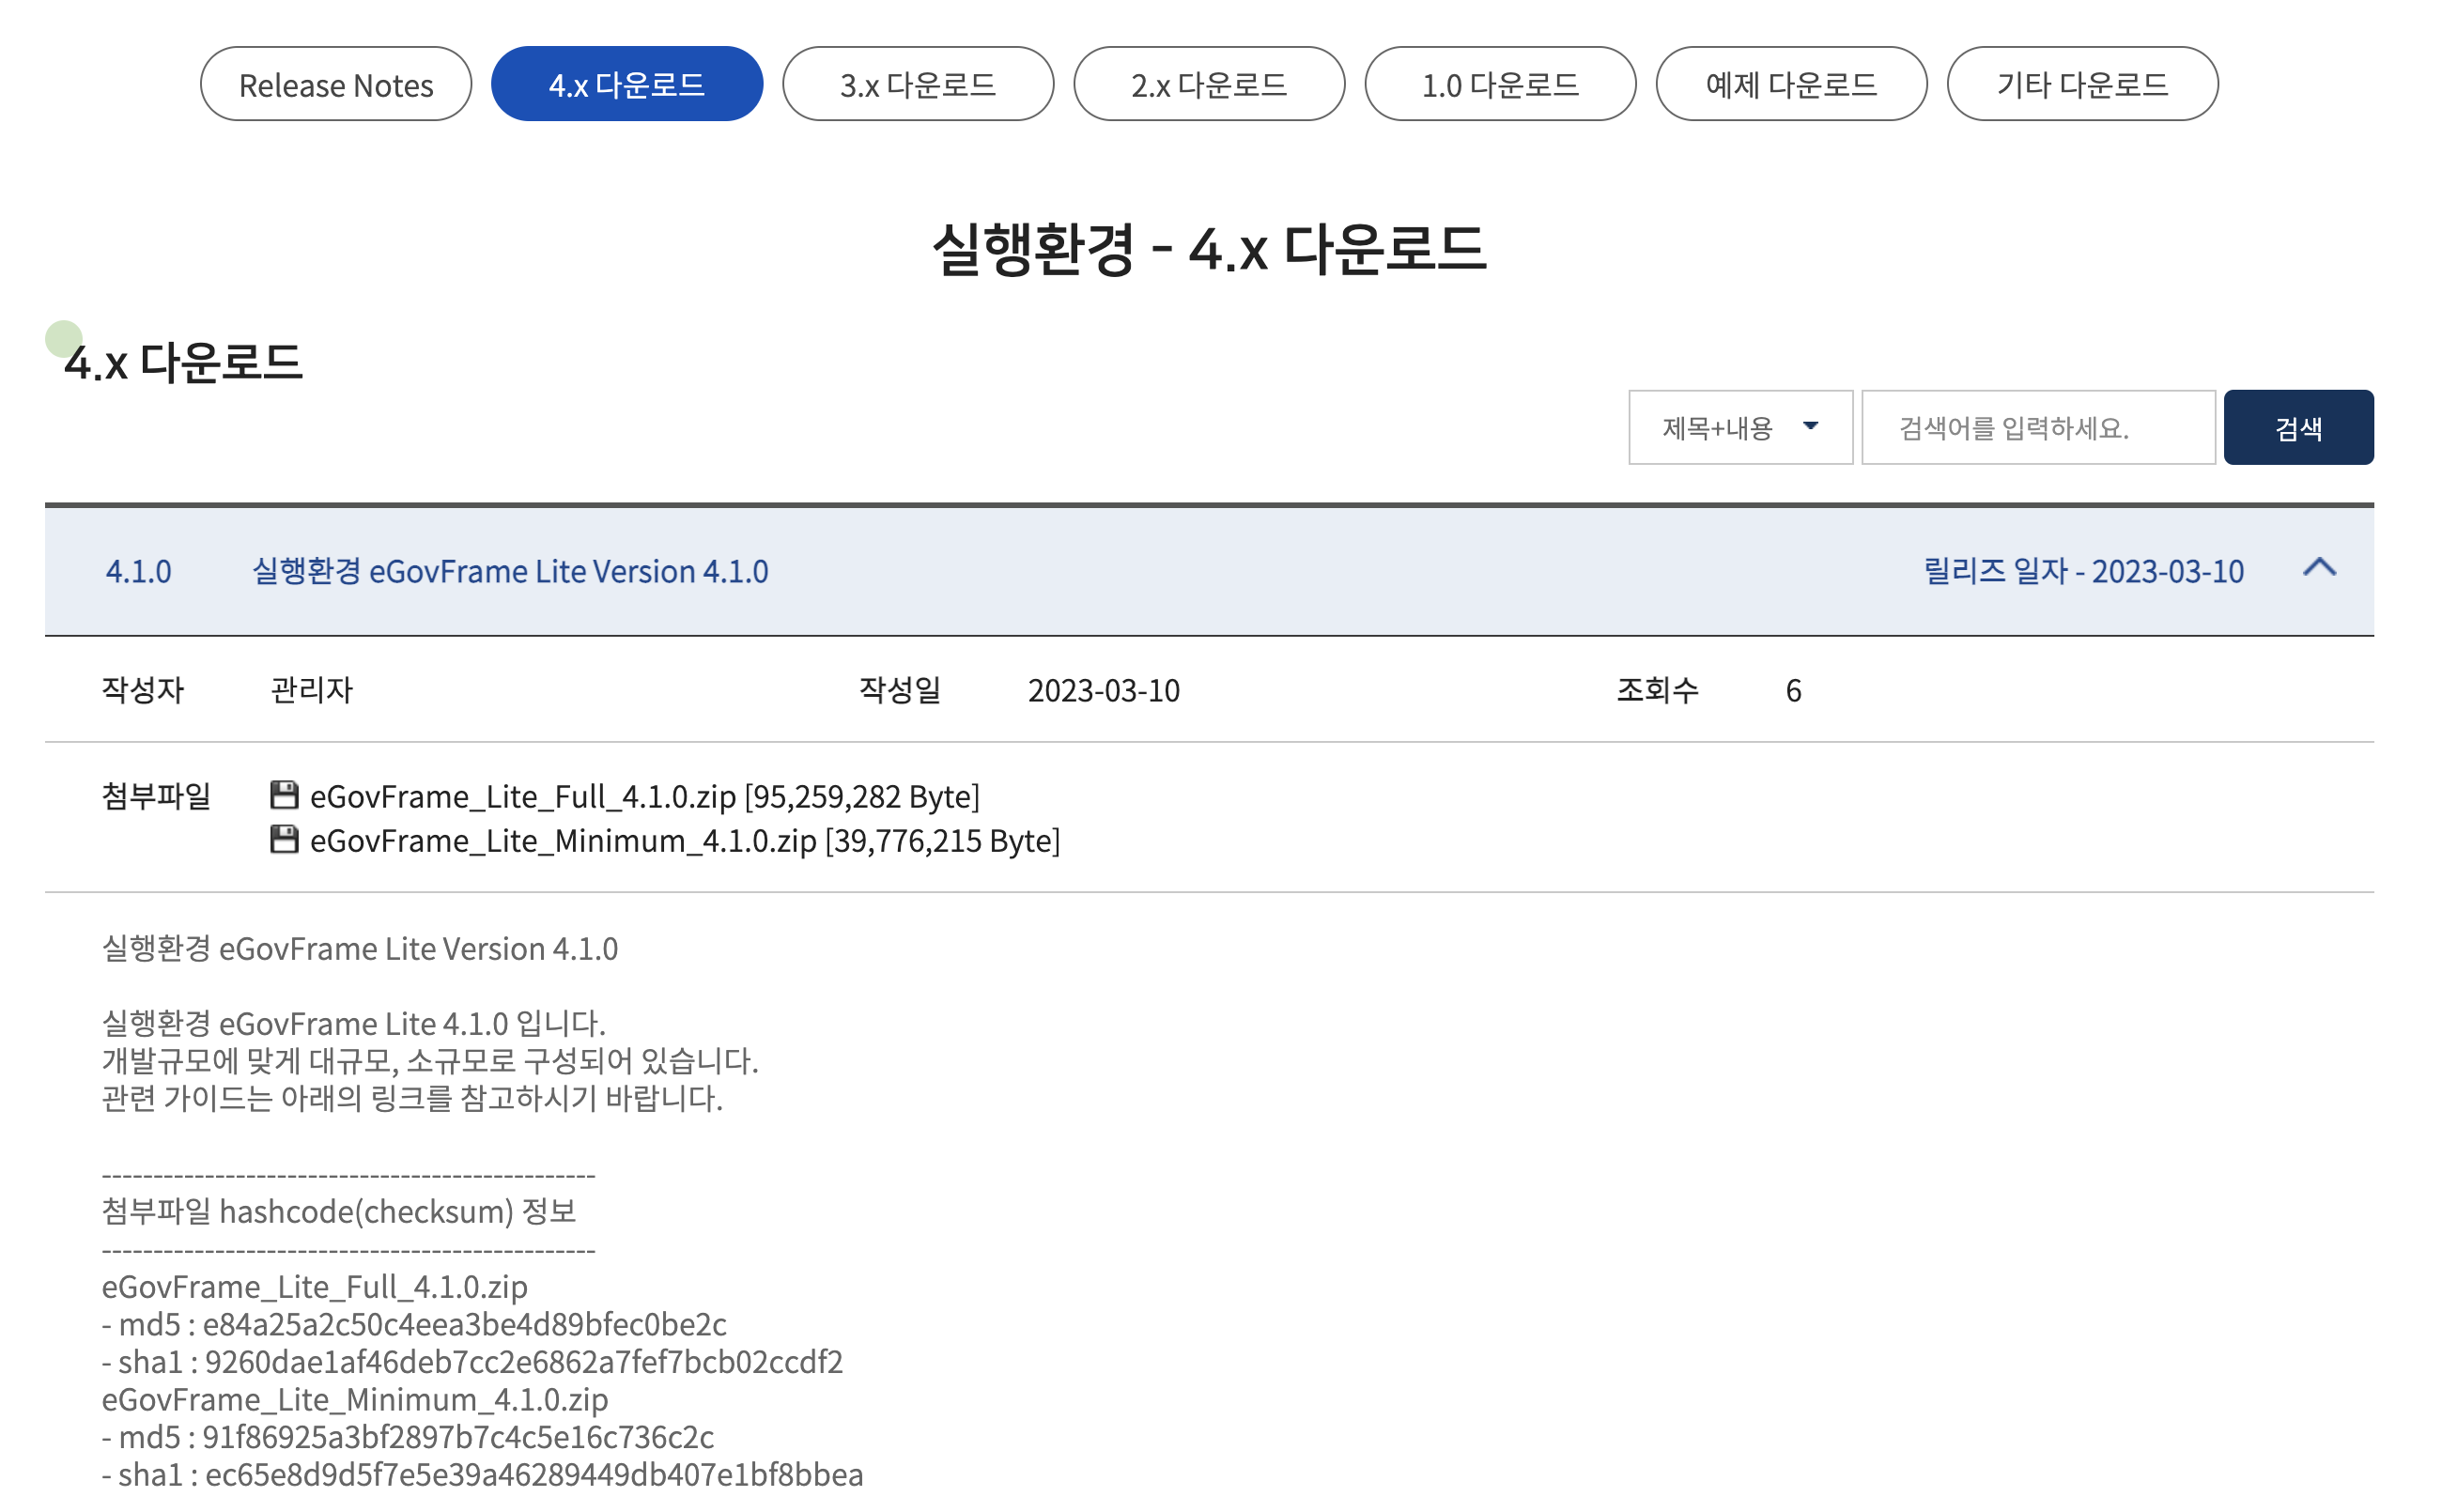Switch to the Release Notes tab
This screenshot has width=2442, height=1512.
point(335,85)
